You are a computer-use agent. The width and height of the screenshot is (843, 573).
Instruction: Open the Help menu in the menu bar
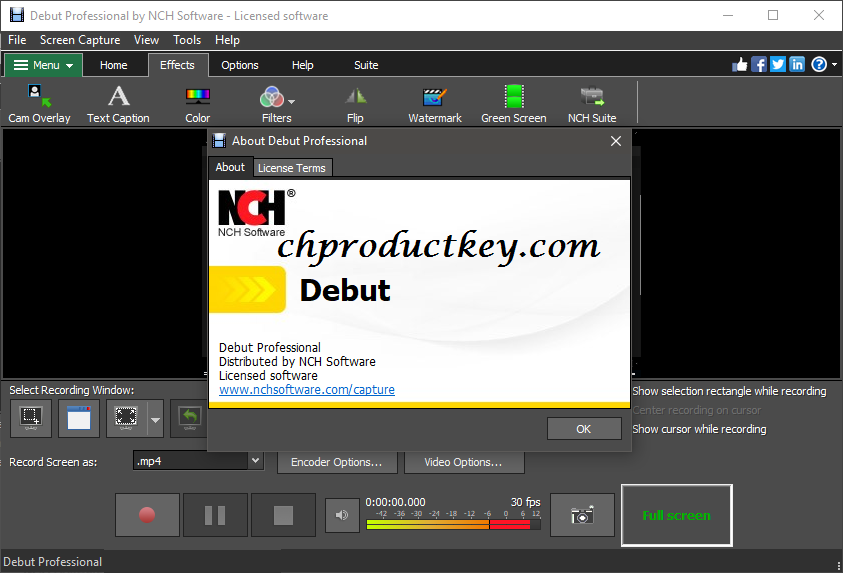pos(227,40)
